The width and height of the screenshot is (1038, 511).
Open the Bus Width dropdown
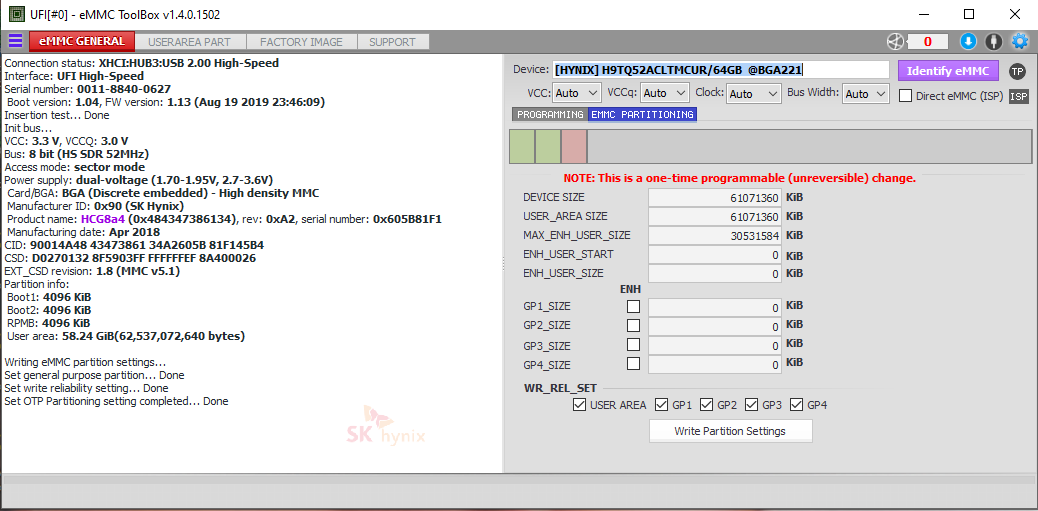pos(866,93)
